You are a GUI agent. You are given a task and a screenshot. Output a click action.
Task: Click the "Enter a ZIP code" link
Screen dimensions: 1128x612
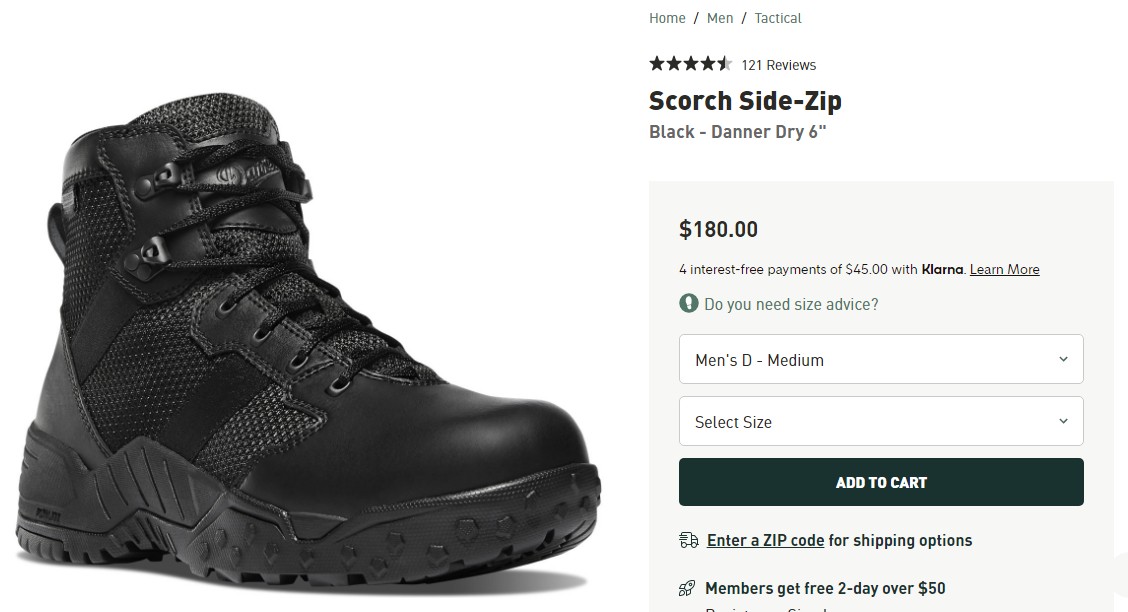(x=765, y=540)
